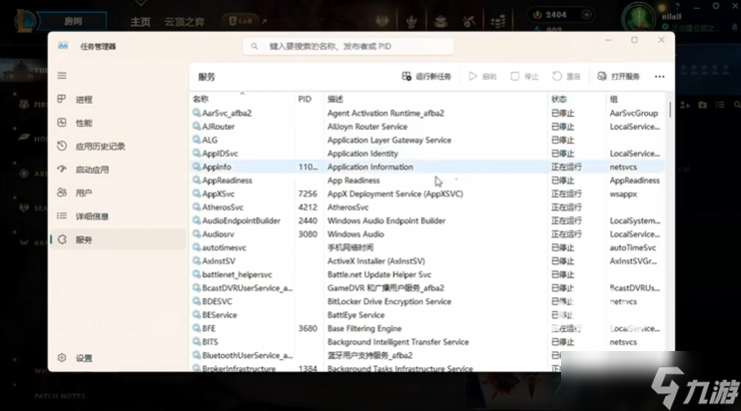
Task: Select the Appinfo service row
Action: coord(427,167)
